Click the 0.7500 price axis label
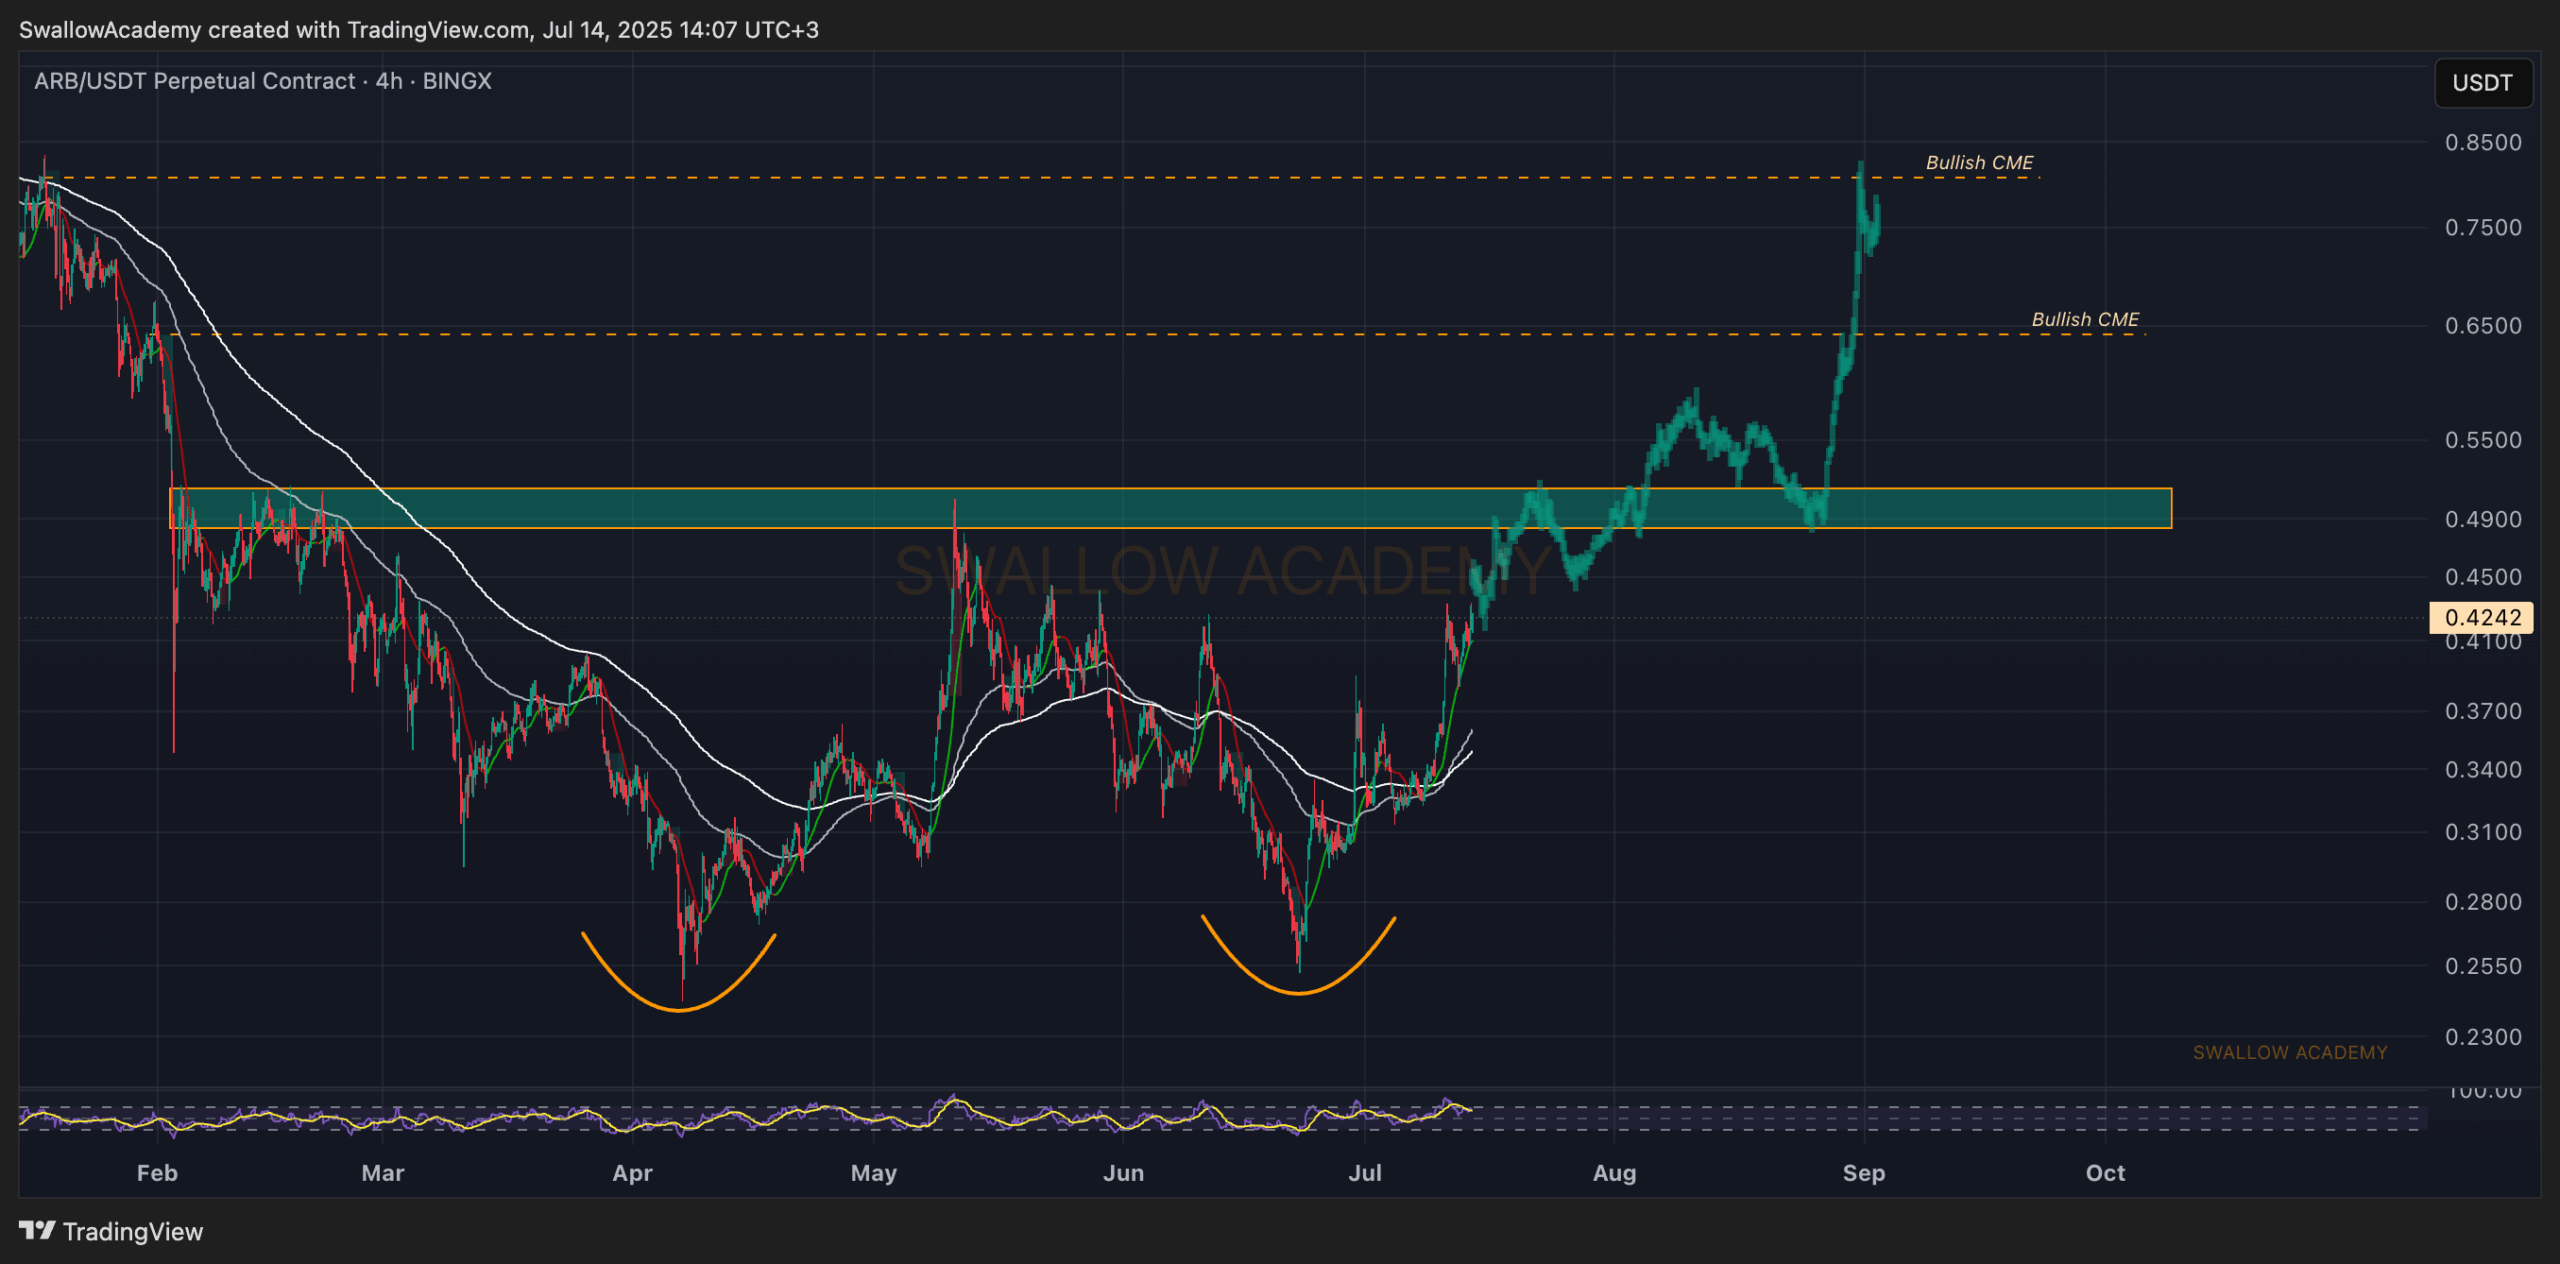 2483,227
